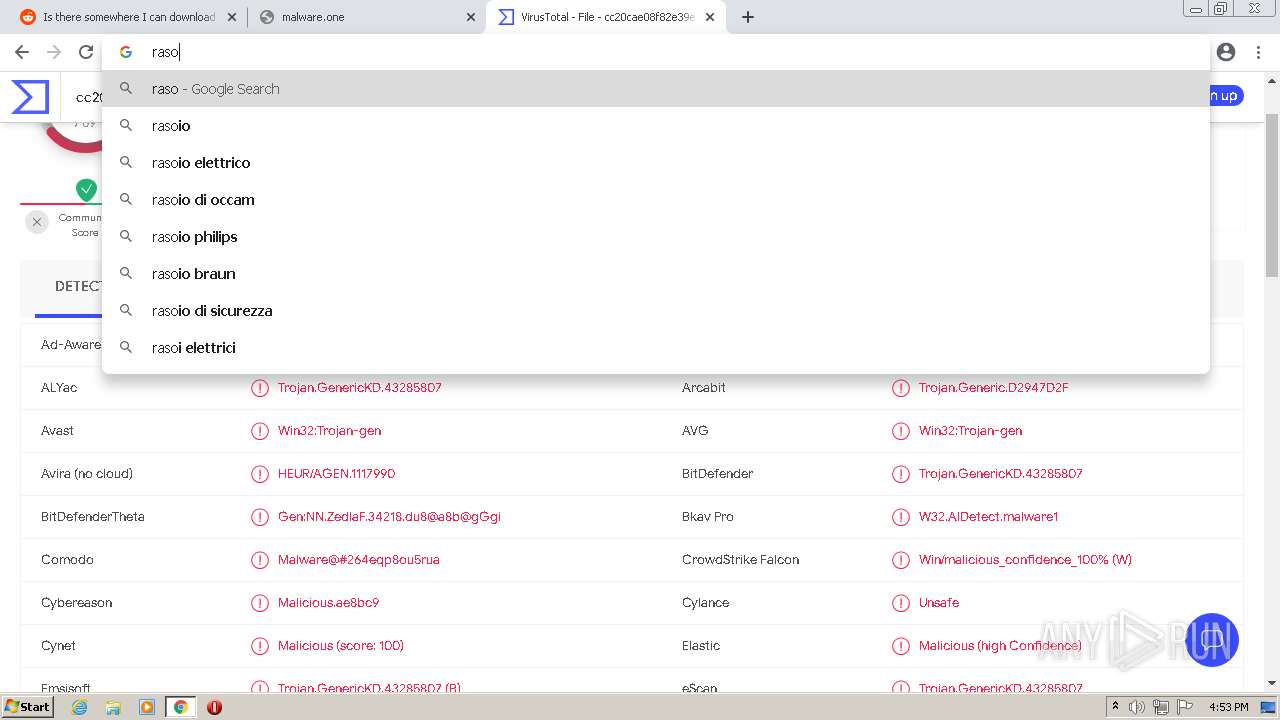Click the taskbar clock showing 4:53 PM
This screenshot has height=720, width=1280.
tap(1228, 707)
